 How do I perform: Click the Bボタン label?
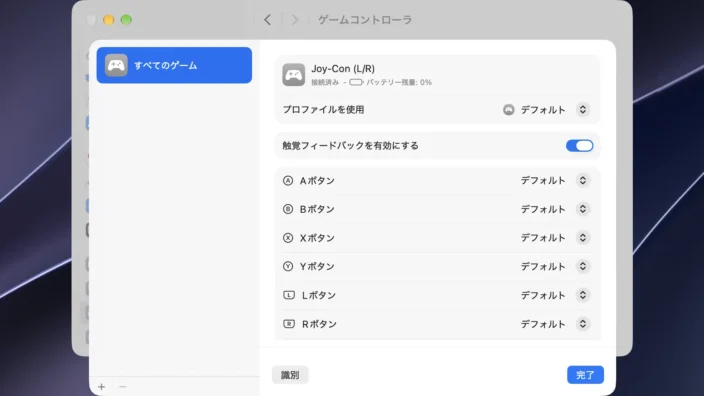pos(317,209)
